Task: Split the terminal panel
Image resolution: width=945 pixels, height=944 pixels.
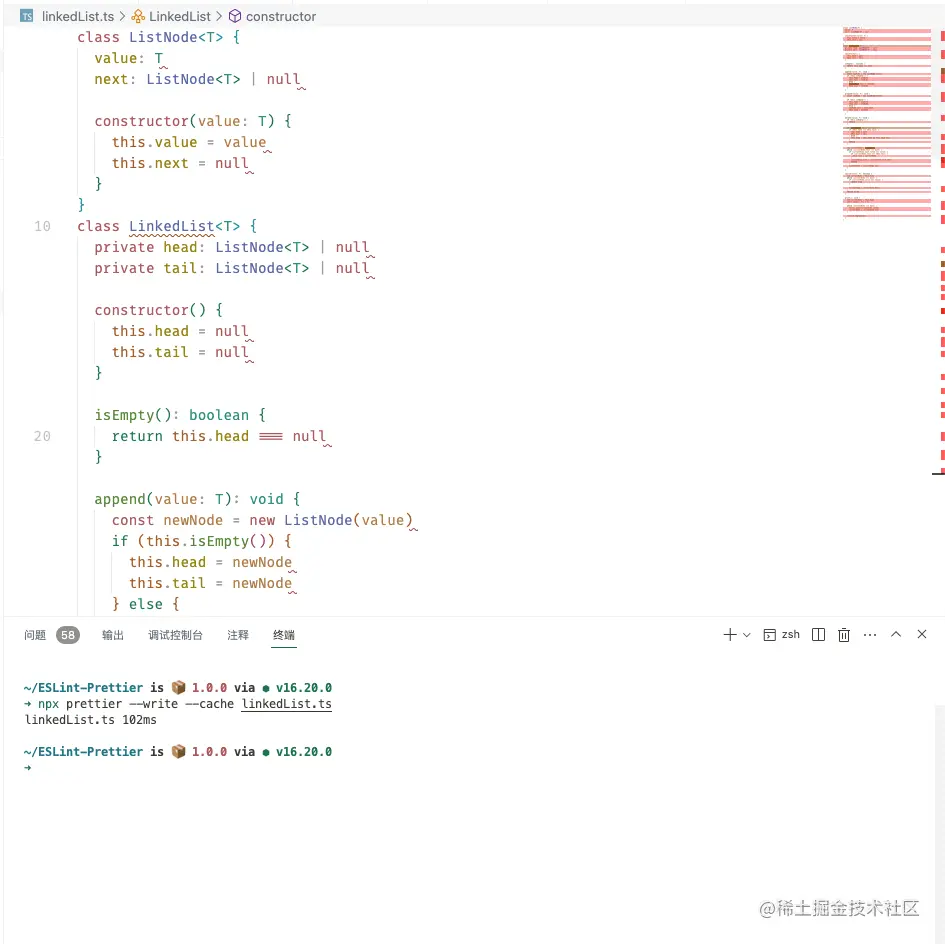Action: coord(818,635)
